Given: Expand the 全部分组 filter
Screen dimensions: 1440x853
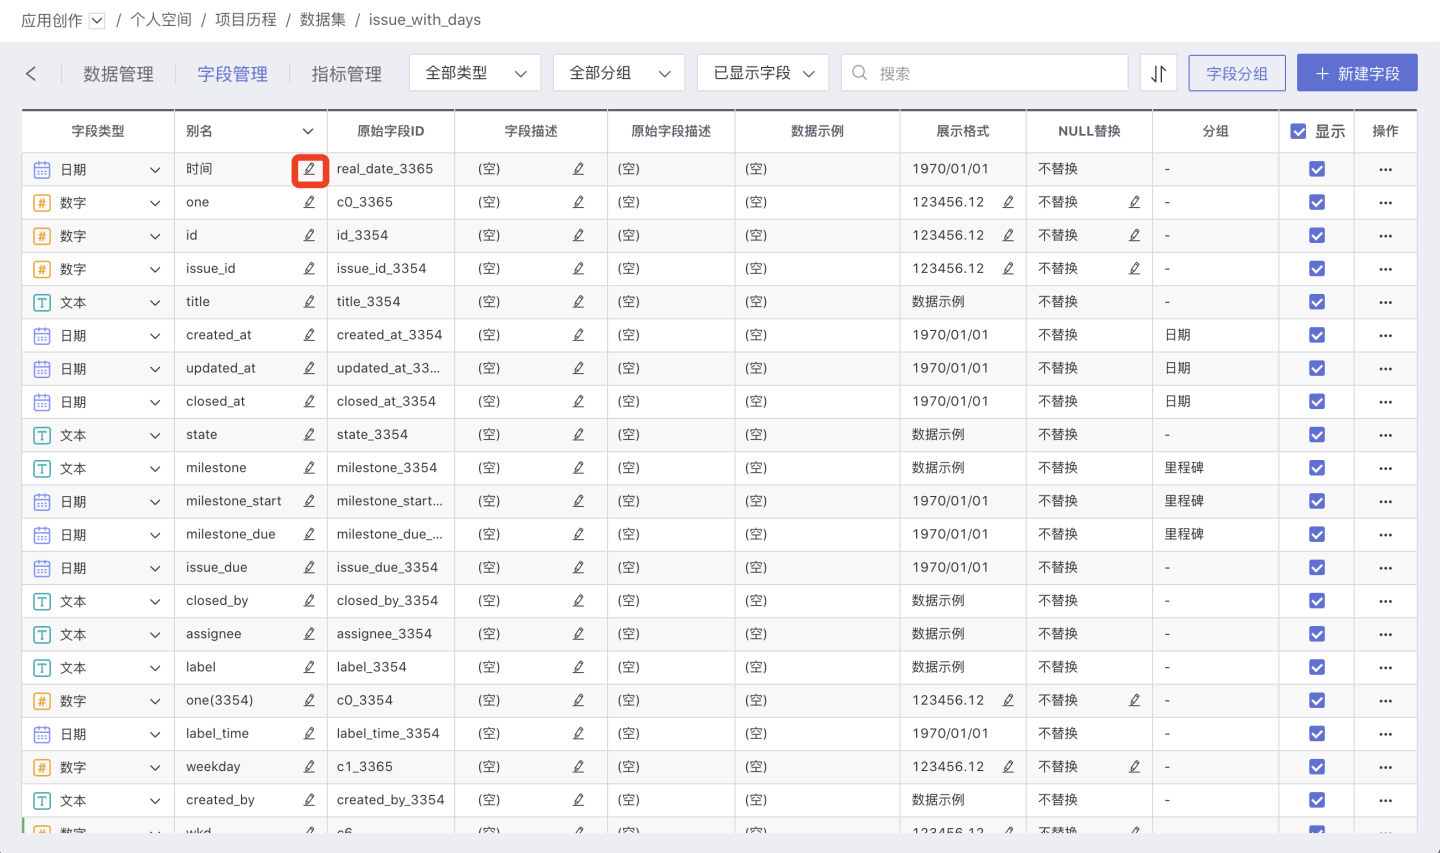Looking at the screenshot, I should click(619, 73).
